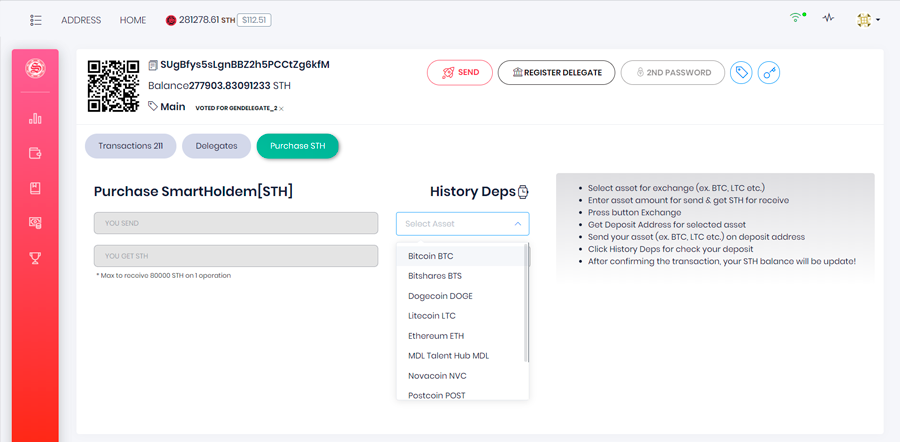Open the ADDRESS menu item
This screenshot has height=442, width=900.
tap(81, 20)
